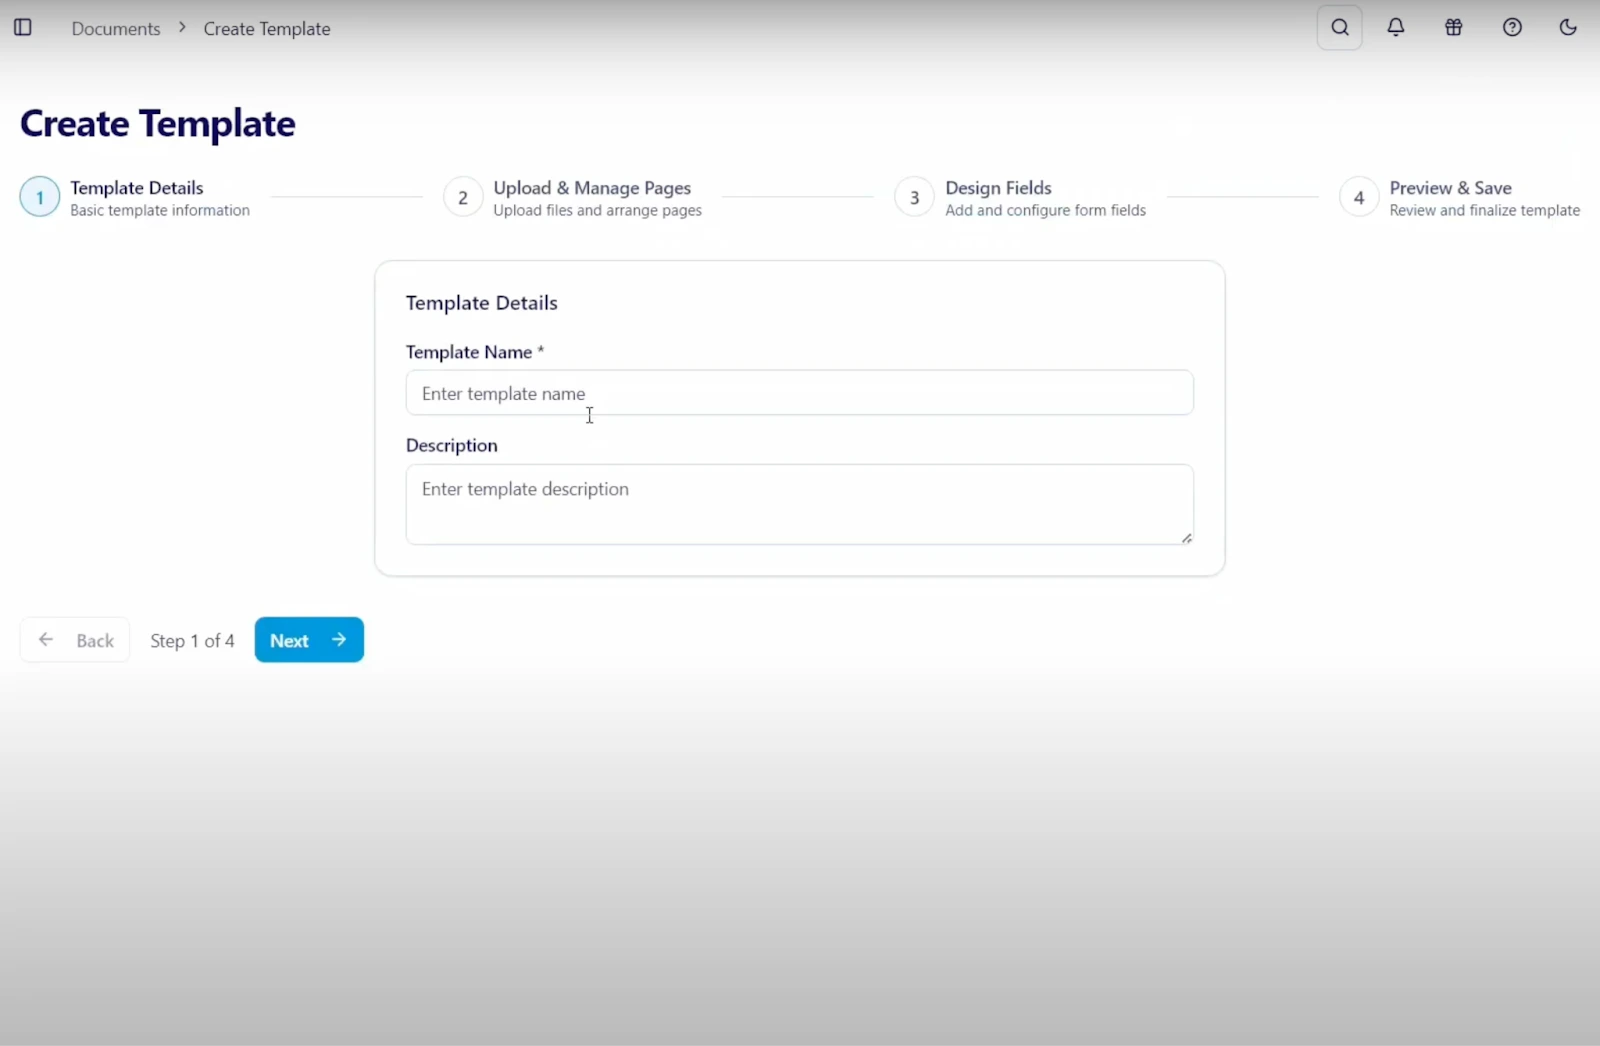The width and height of the screenshot is (1600, 1046).
Task: Click the gift box icon
Action: click(1454, 28)
